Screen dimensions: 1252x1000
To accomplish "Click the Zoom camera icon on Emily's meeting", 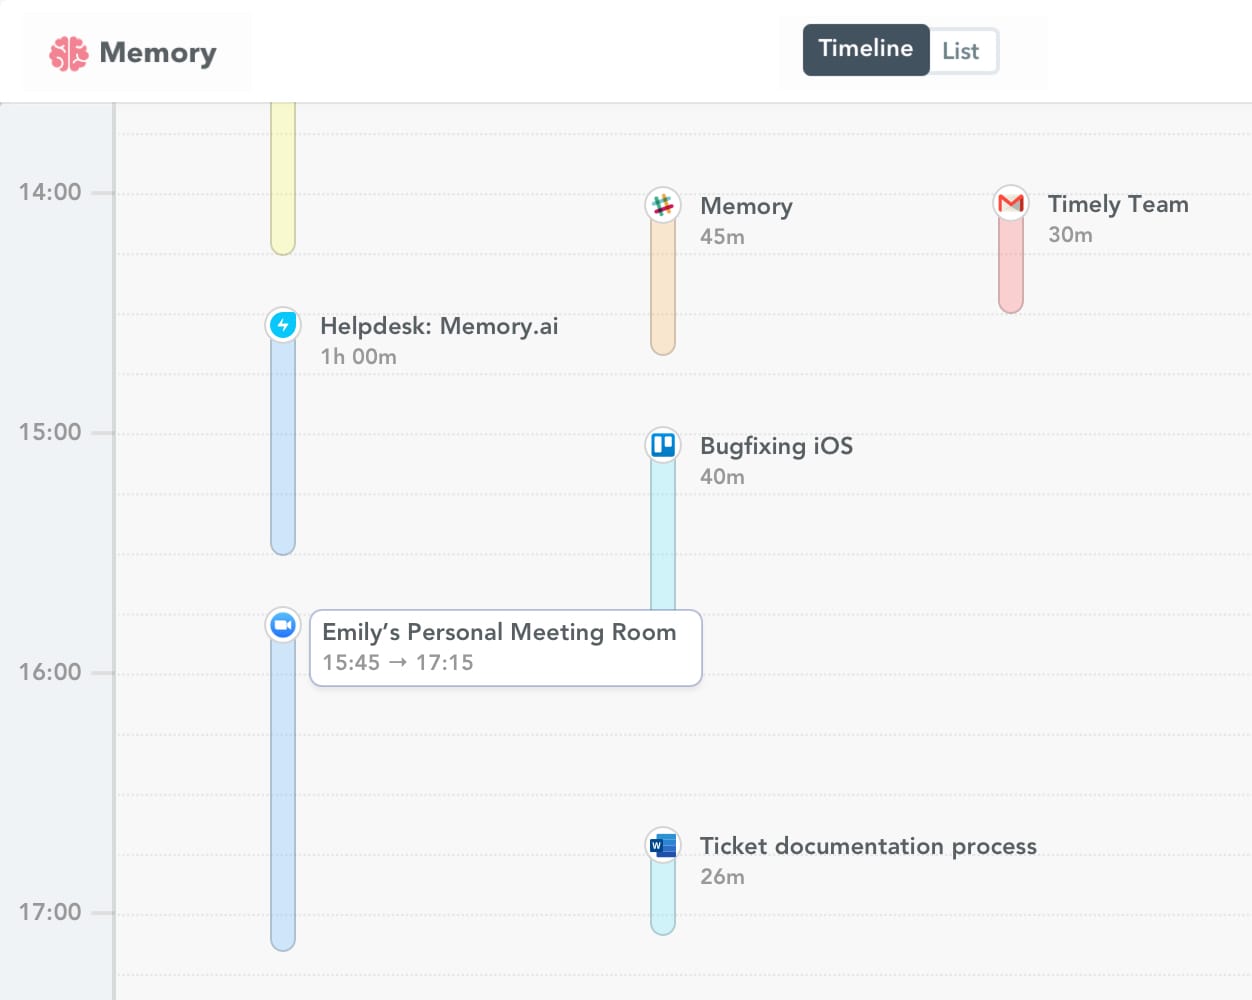I will tap(282, 624).
